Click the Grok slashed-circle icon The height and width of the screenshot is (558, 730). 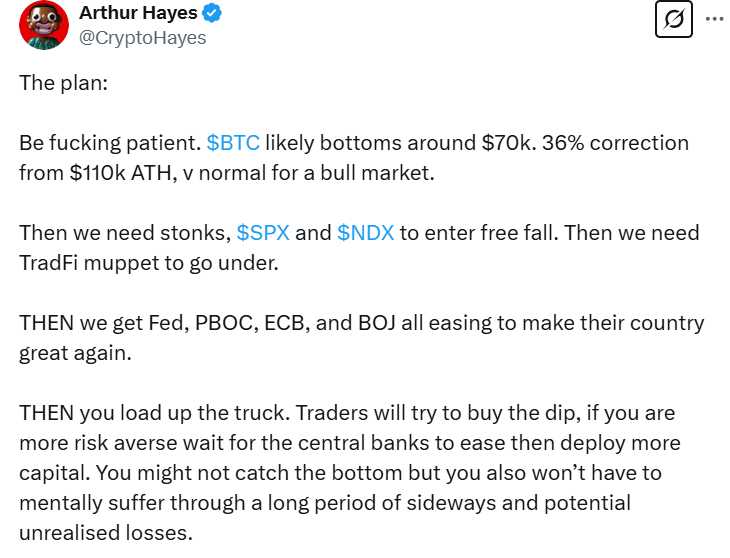tap(673, 21)
